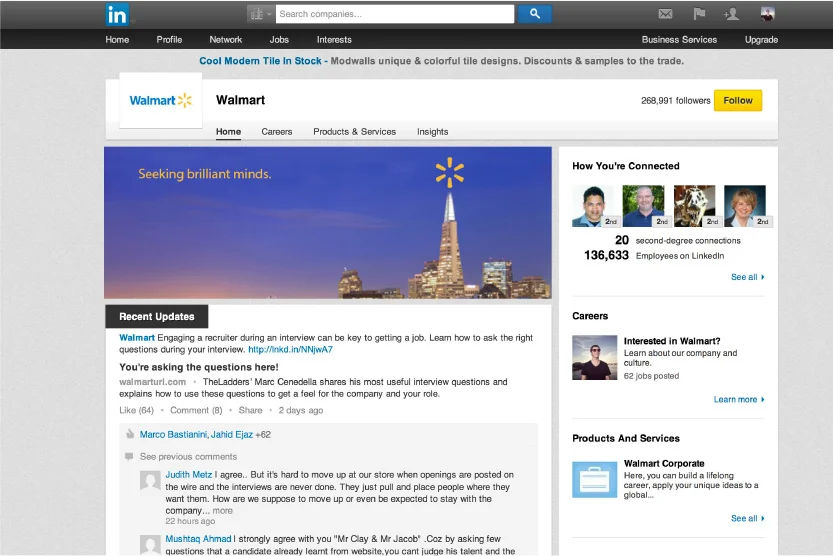This screenshot has width=833, height=556.
Task: Open Interested in Walmart? heading
Action: point(672,341)
